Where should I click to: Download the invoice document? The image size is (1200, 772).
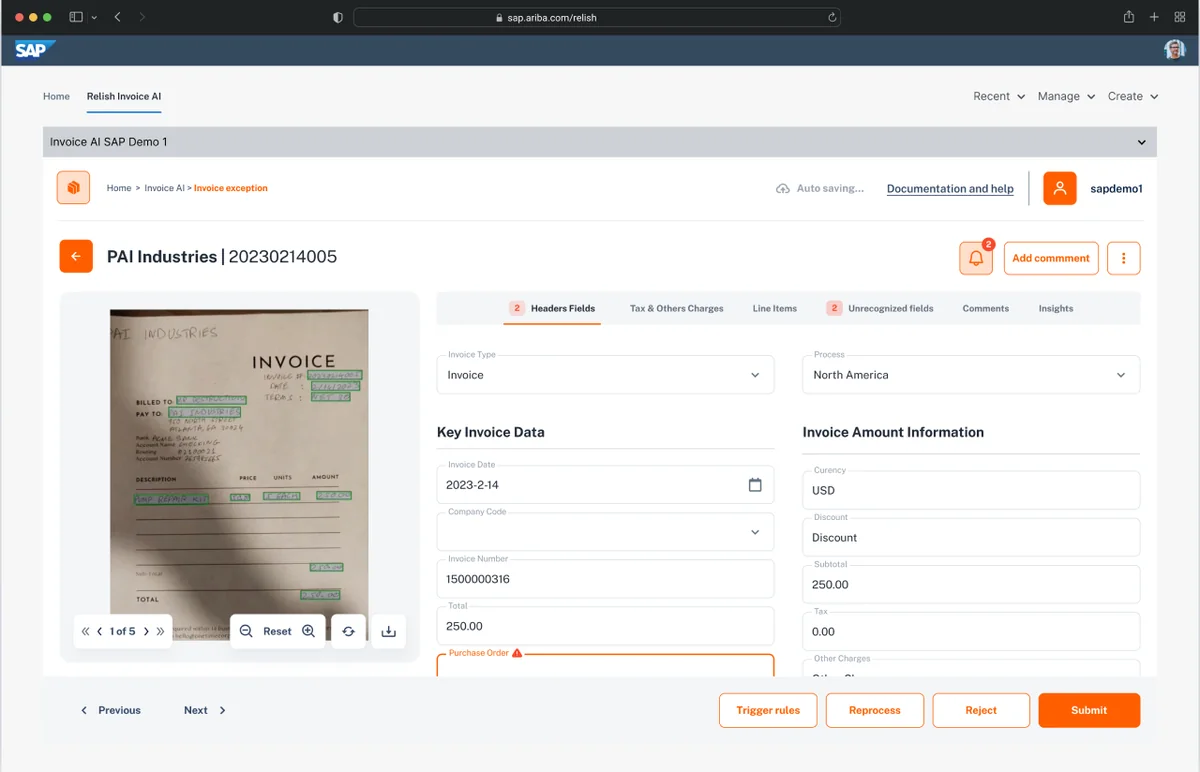389,631
